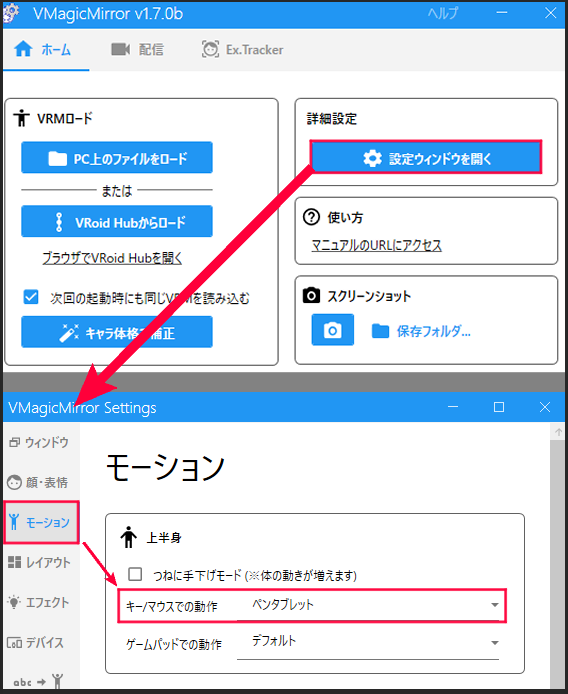Open the ヘルプ menu in title bar

click(x=443, y=13)
